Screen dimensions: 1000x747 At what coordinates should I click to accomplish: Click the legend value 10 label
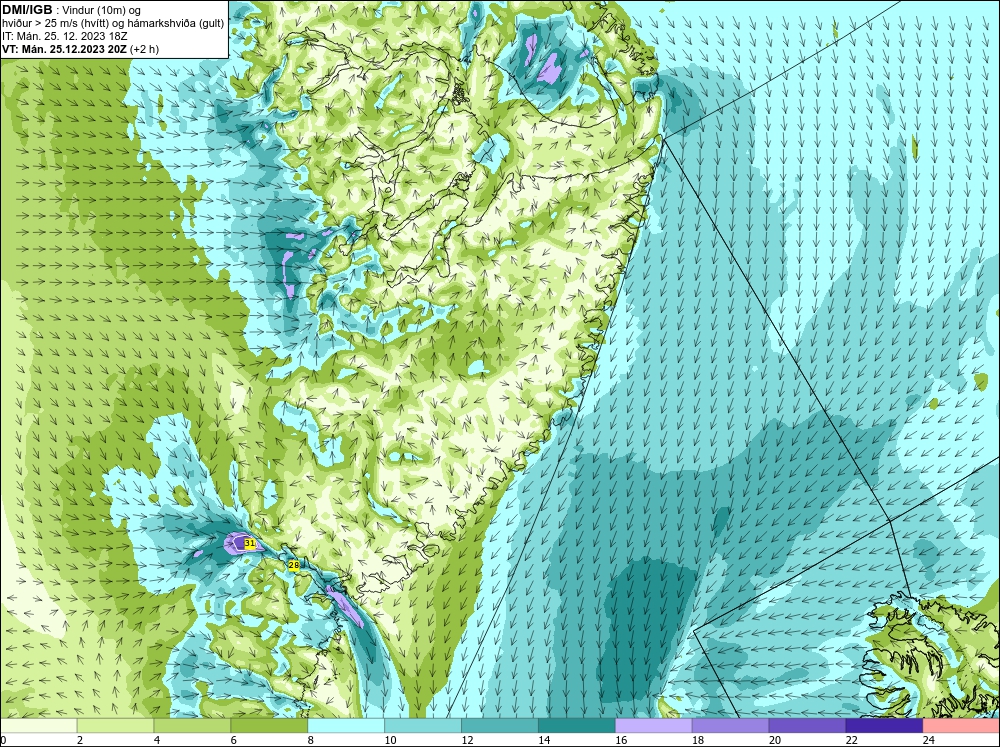tap(390, 740)
